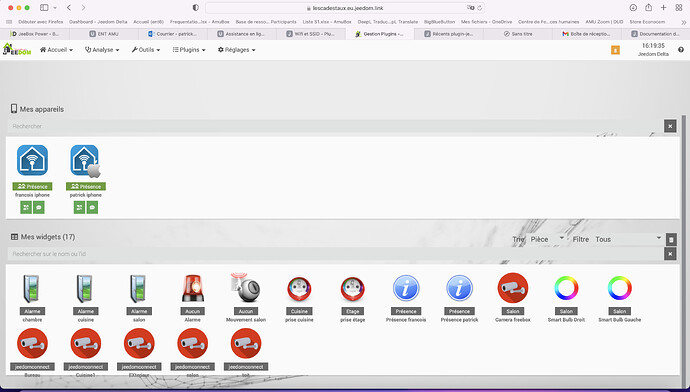Focus the Rechercher devices search field

click(335, 126)
